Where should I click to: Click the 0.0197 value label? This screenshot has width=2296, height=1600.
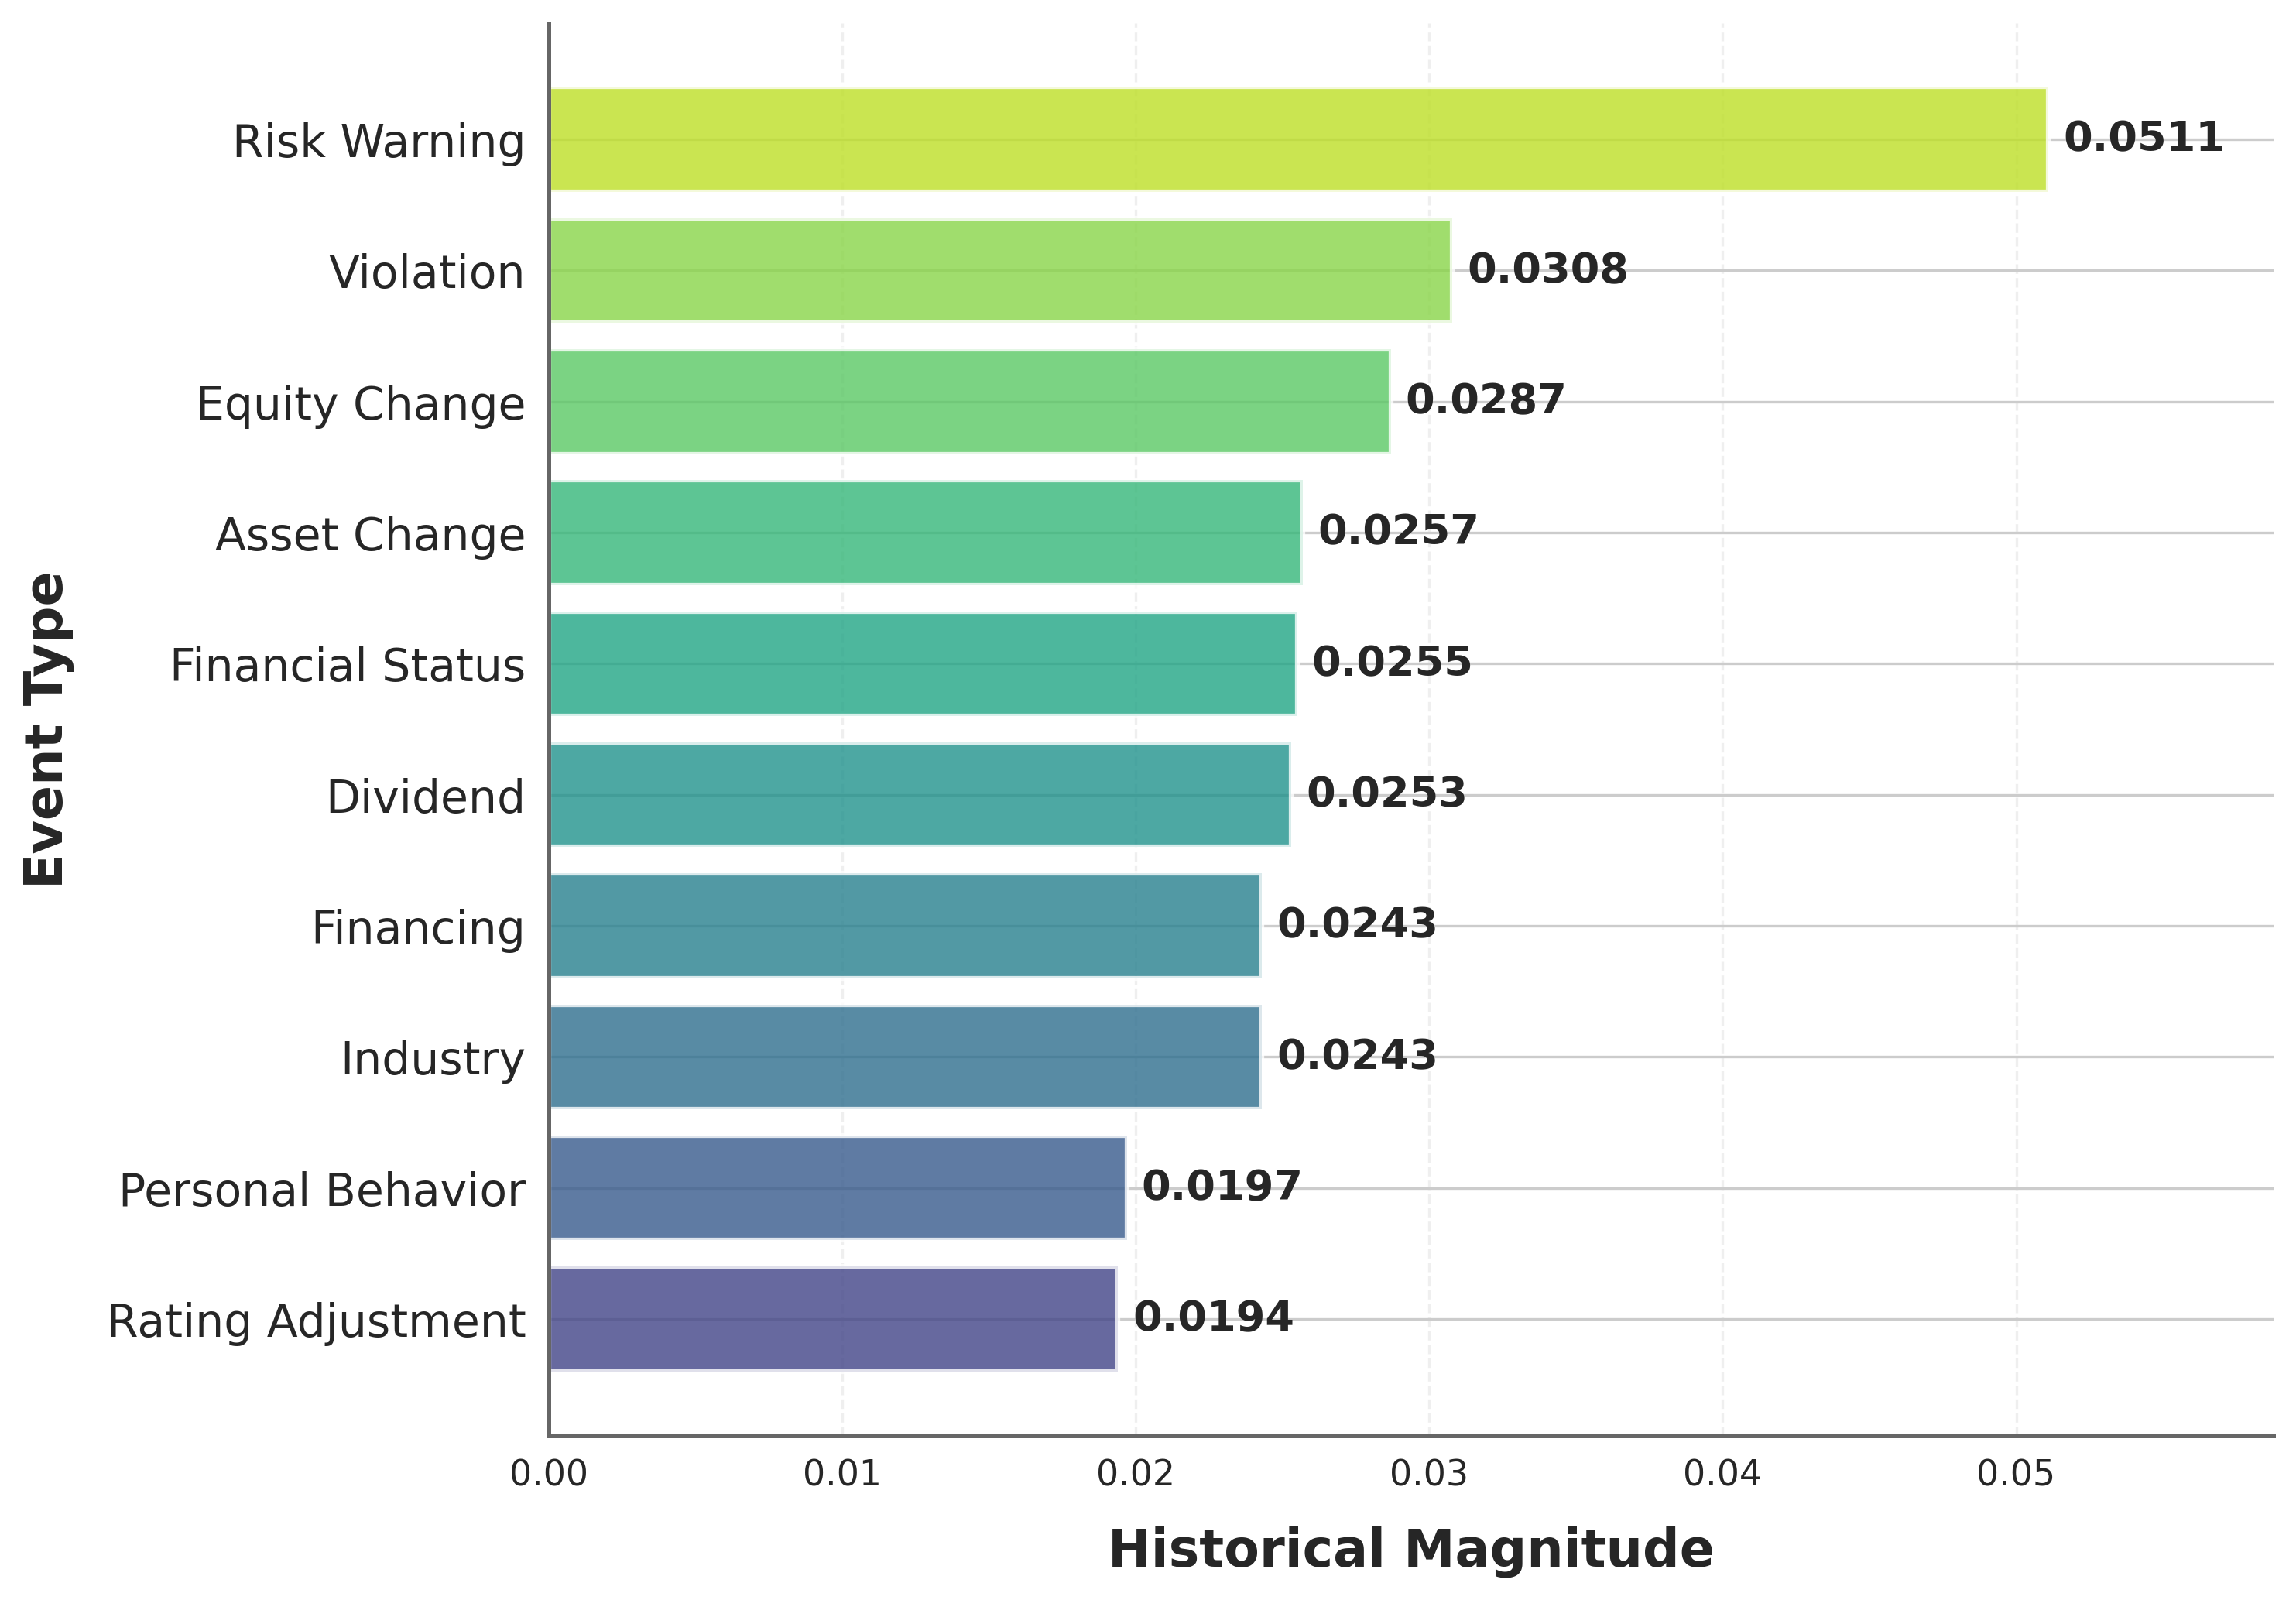[1221, 1186]
